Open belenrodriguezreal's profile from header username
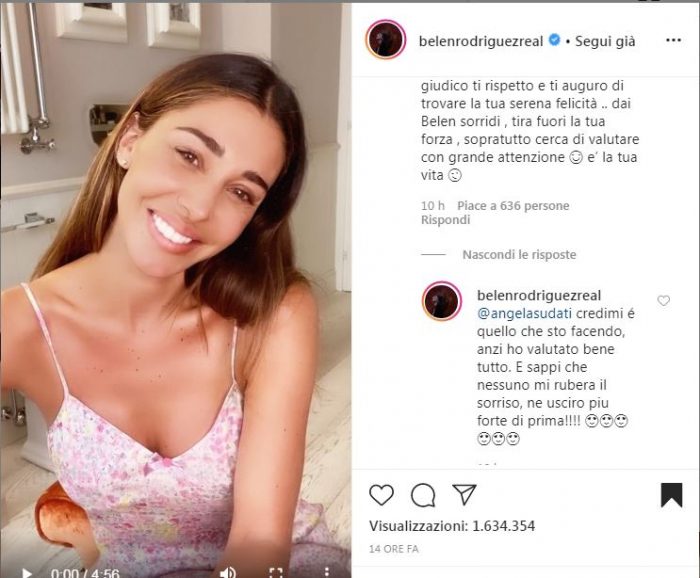Viewport: 700px width, 578px height. 481,41
